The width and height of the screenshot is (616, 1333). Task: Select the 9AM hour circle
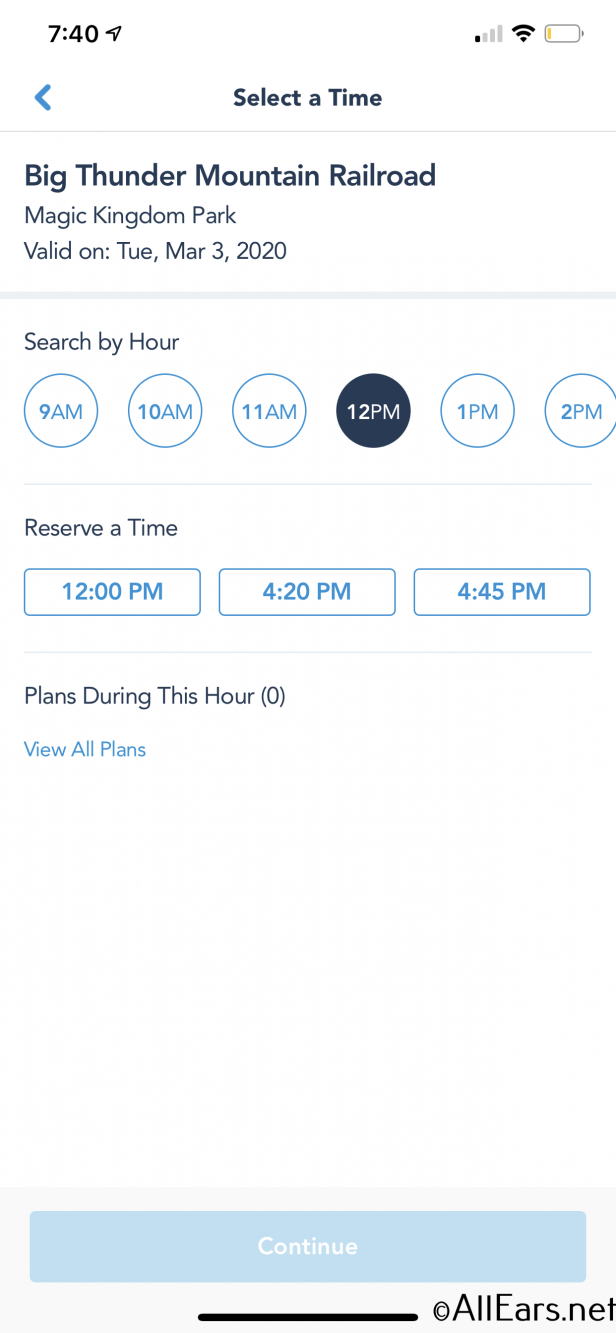point(61,411)
